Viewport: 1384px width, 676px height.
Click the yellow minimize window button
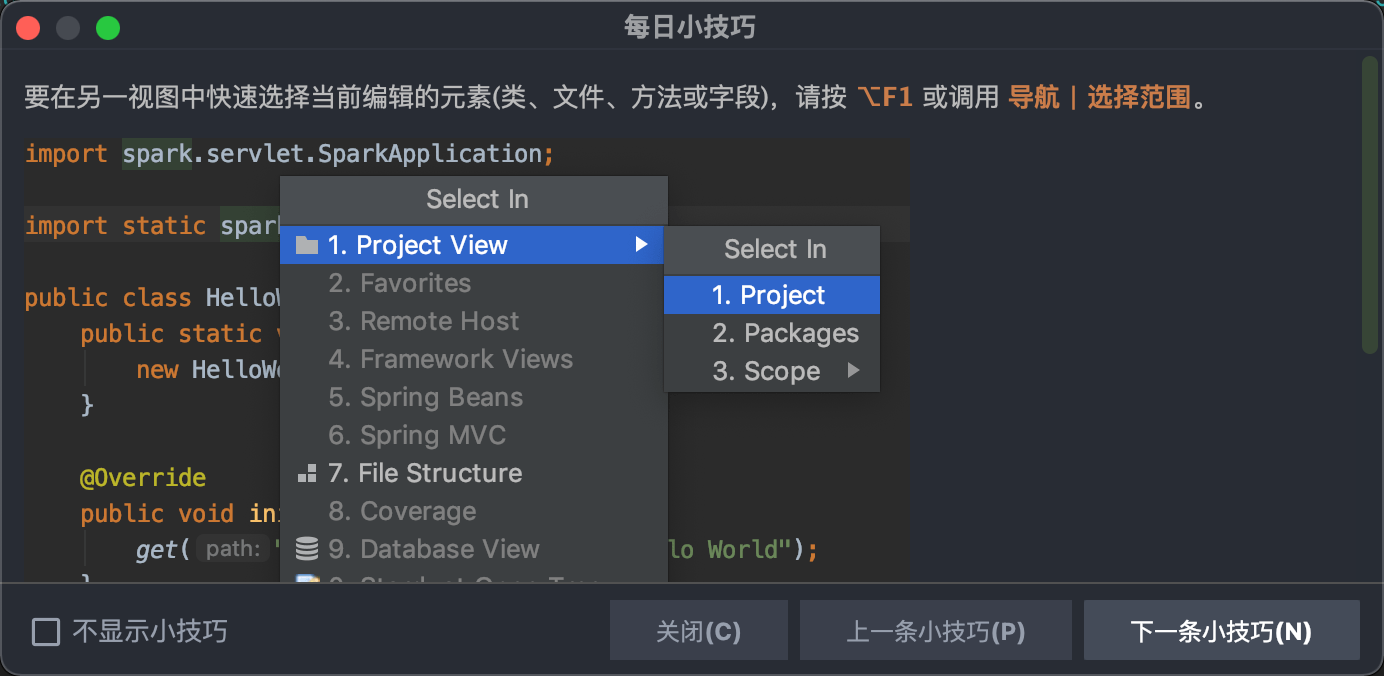point(68,28)
